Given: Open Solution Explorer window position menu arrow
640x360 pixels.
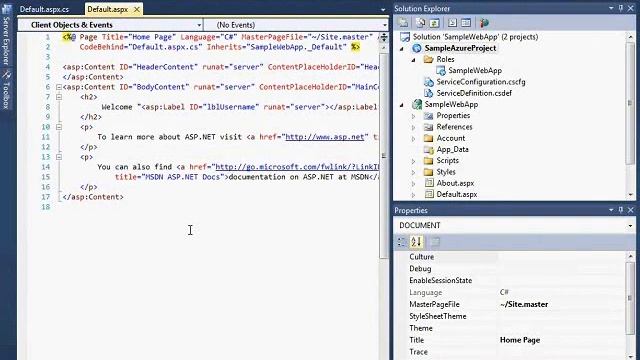Looking at the screenshot, I should (611, 8).
